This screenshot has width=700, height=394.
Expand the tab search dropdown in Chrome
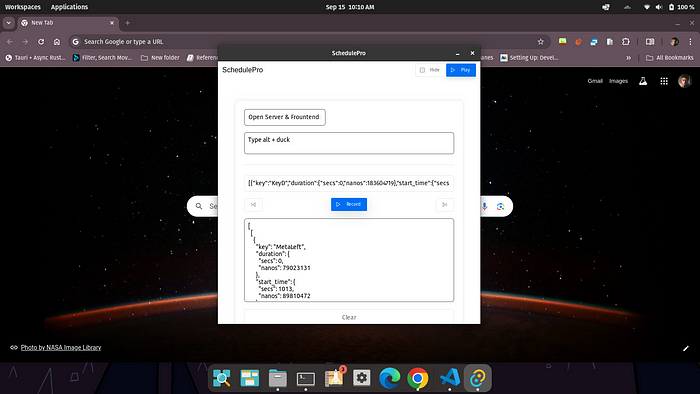(x=8, y=23)
